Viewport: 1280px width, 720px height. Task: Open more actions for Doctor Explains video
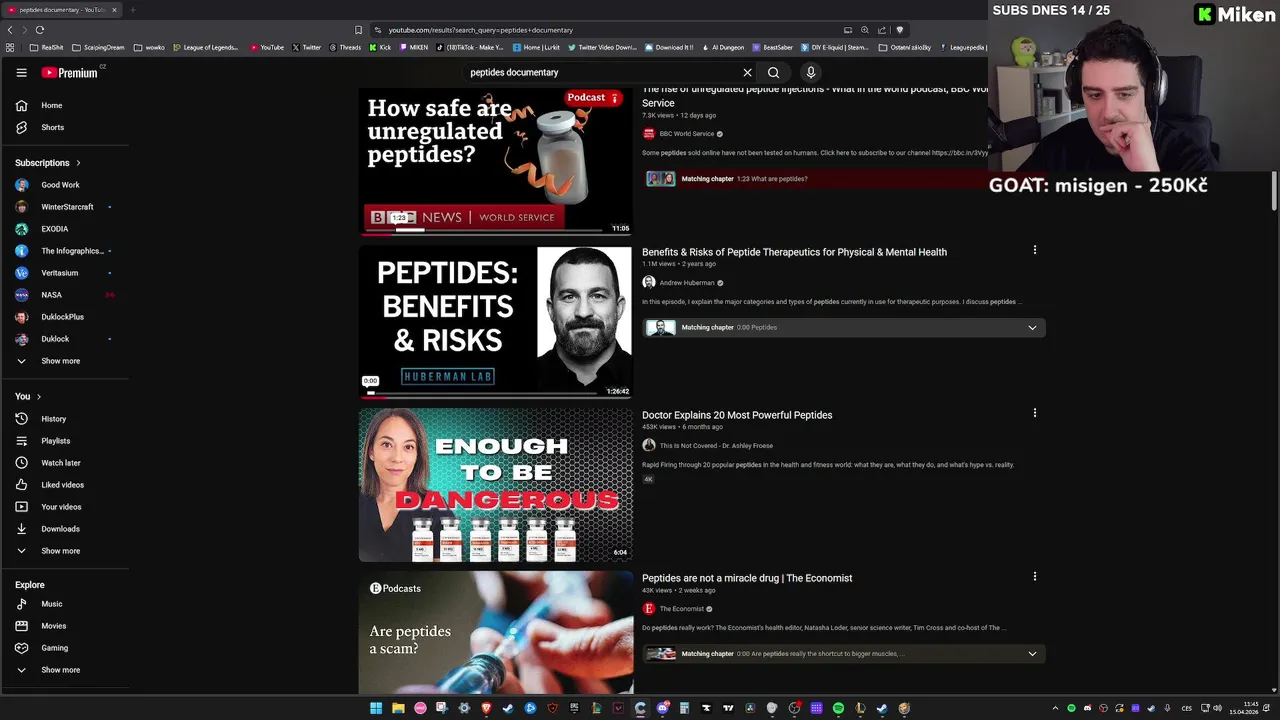[1035, 413]
